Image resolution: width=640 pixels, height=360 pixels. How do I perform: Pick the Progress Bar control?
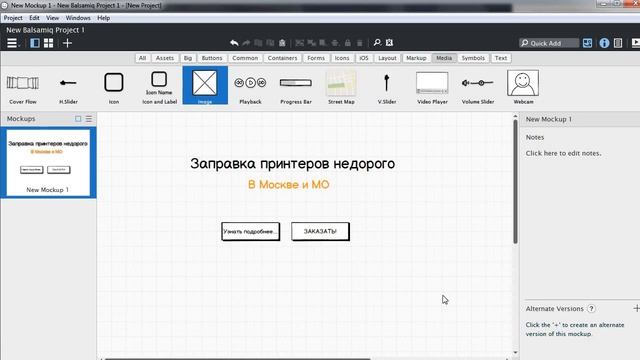point(296,87)
